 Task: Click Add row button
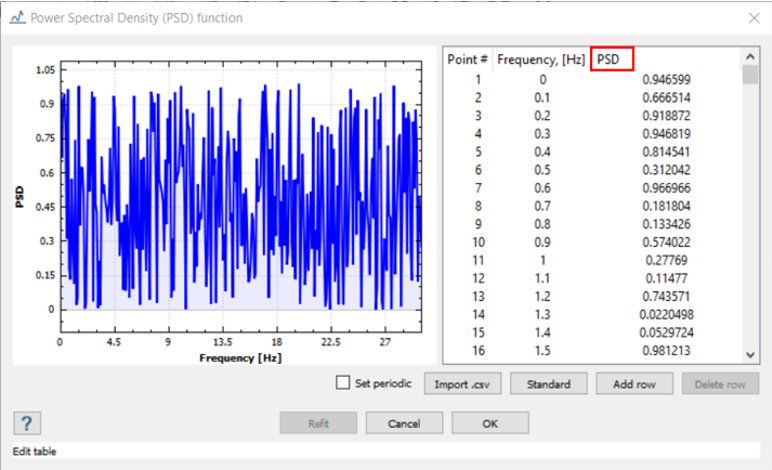[x=634, y=384]
